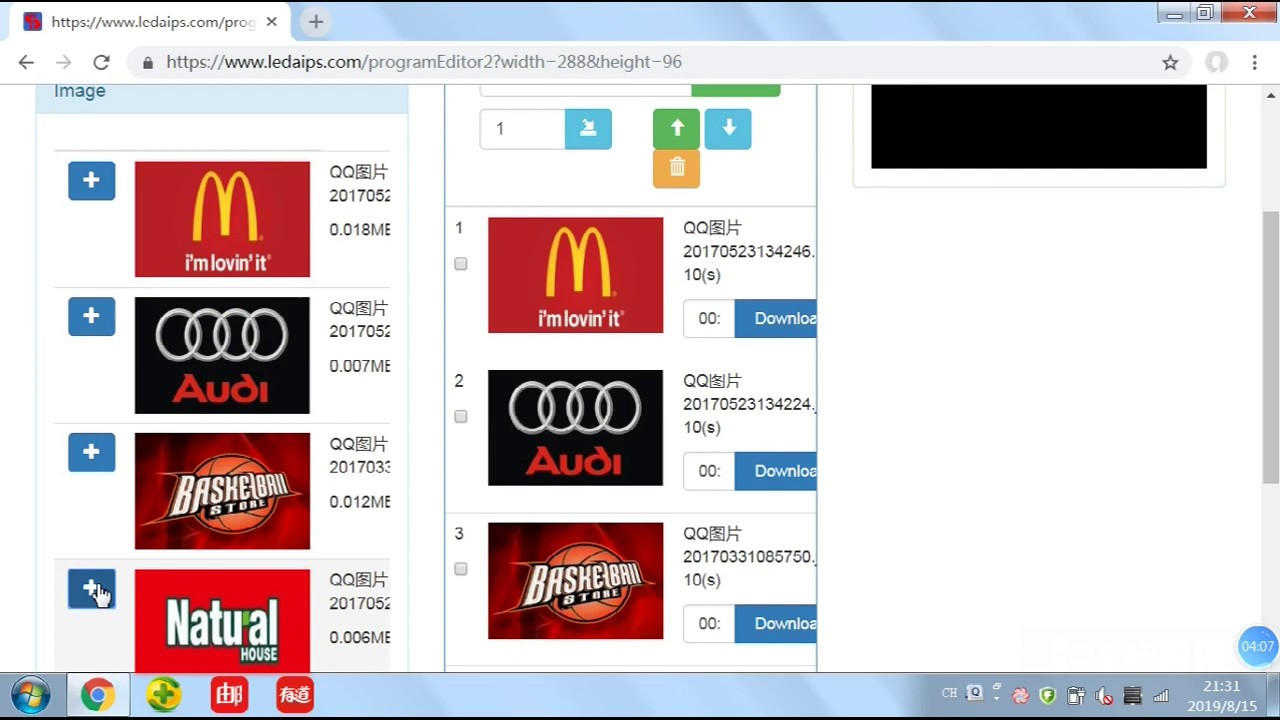Click the network signal tray icon
Viewport: 1280px width, 720px height.
pos(1161,695)
